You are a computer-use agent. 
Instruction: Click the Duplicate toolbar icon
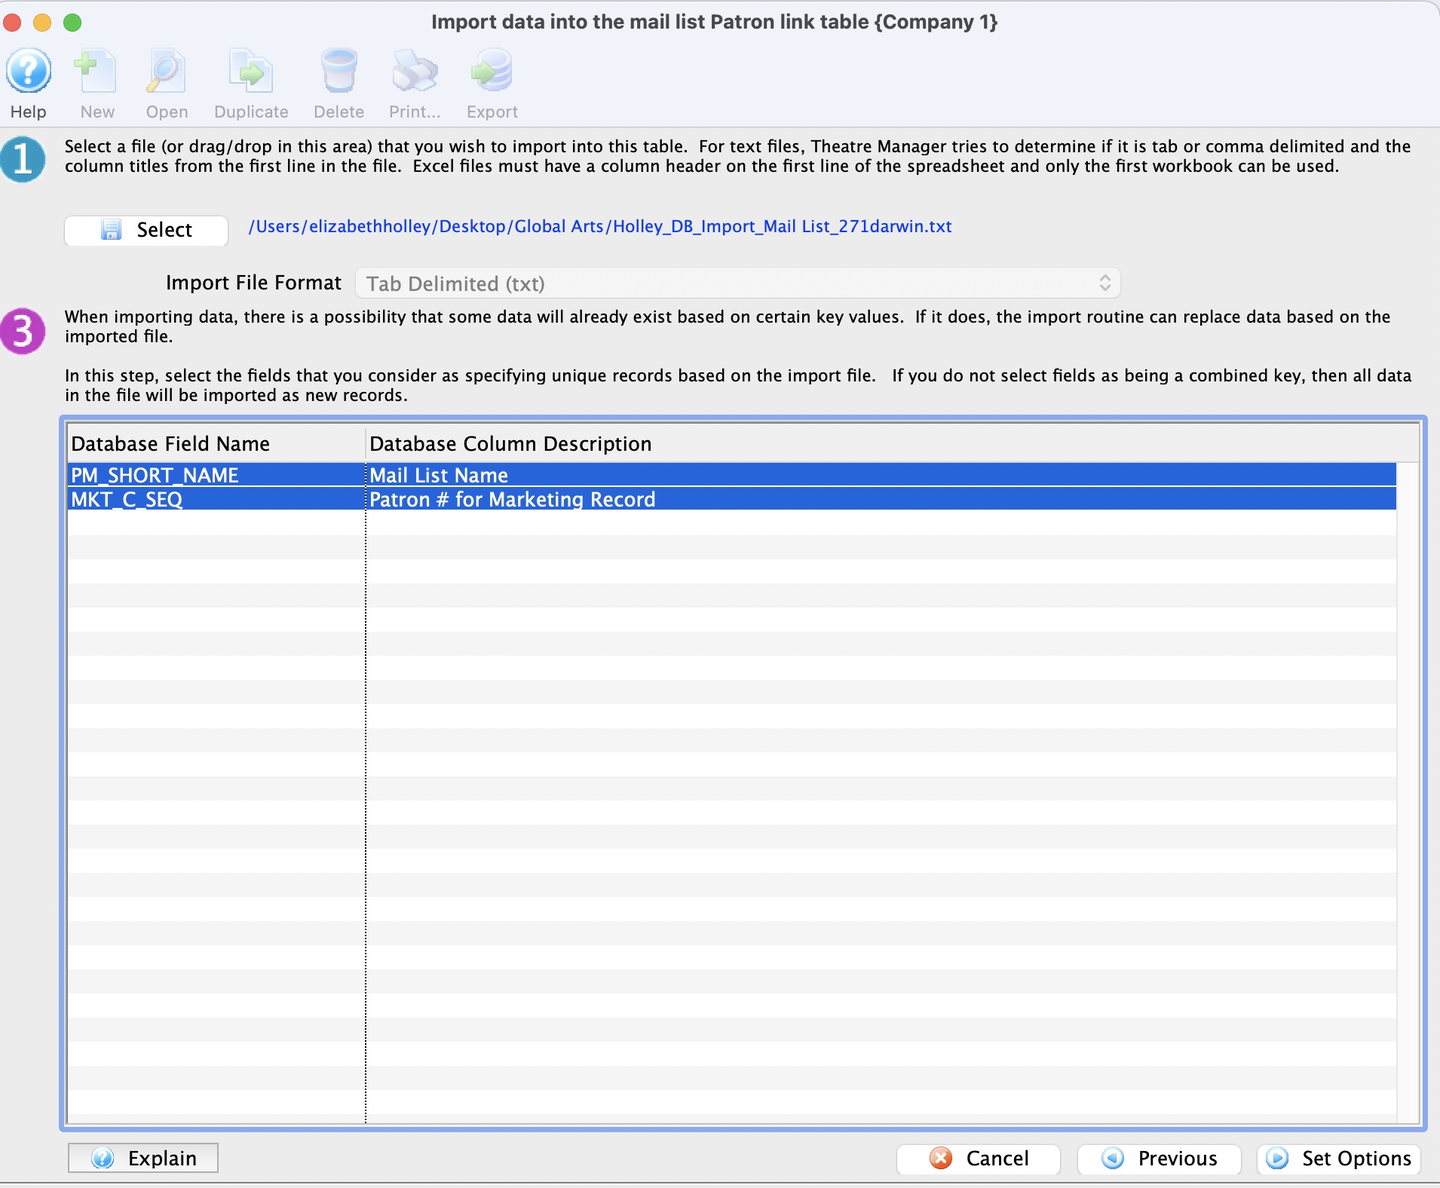251,72
